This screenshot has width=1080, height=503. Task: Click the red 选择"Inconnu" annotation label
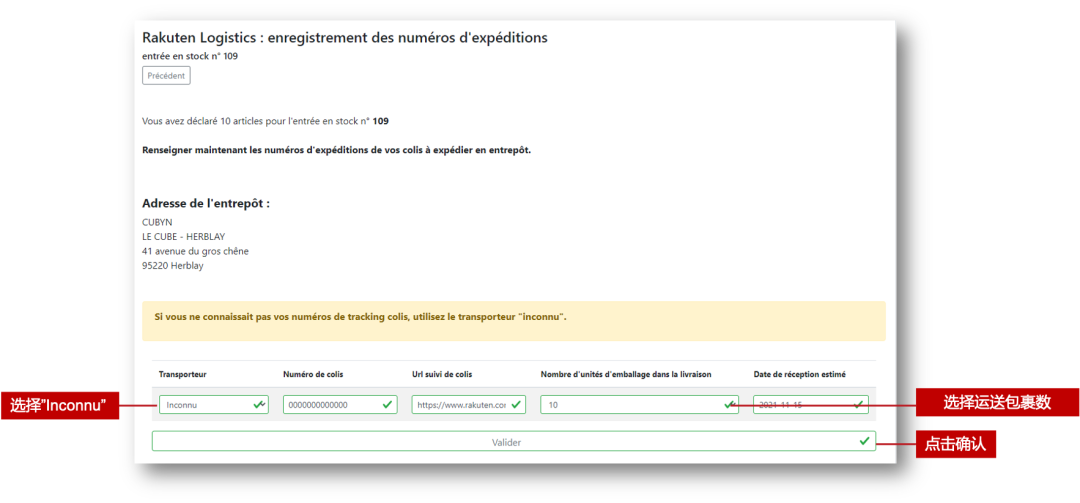[60, 405]
